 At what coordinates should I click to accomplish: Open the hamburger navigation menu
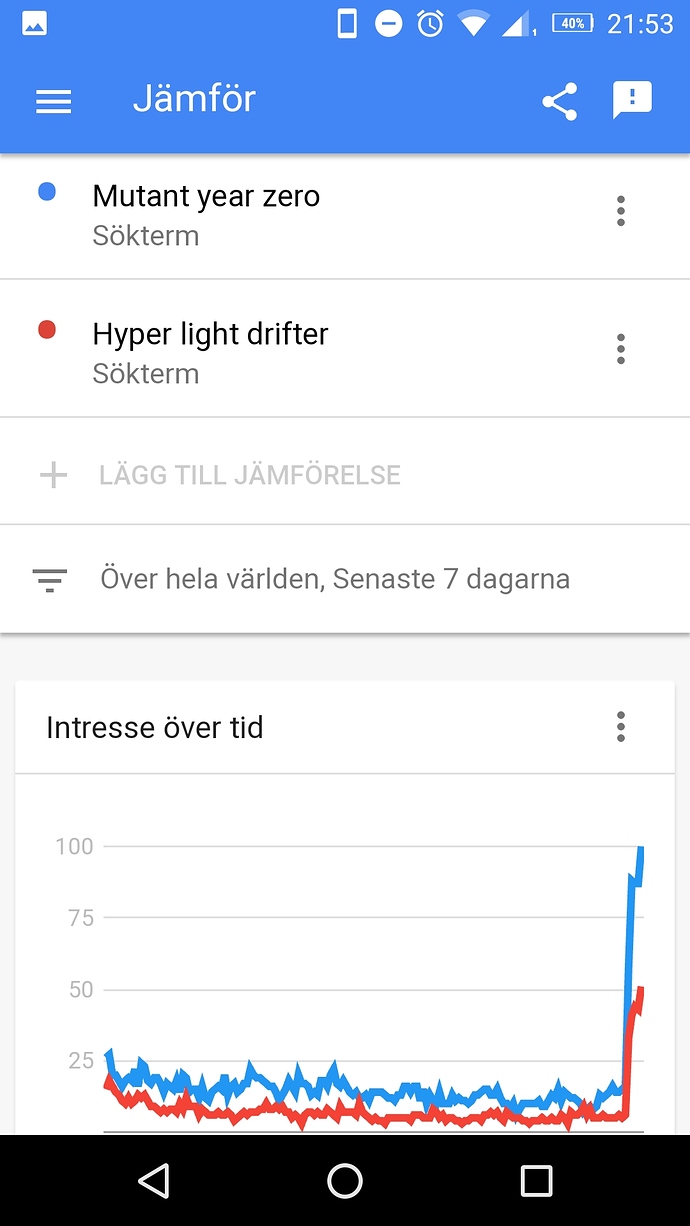(54, 101)
